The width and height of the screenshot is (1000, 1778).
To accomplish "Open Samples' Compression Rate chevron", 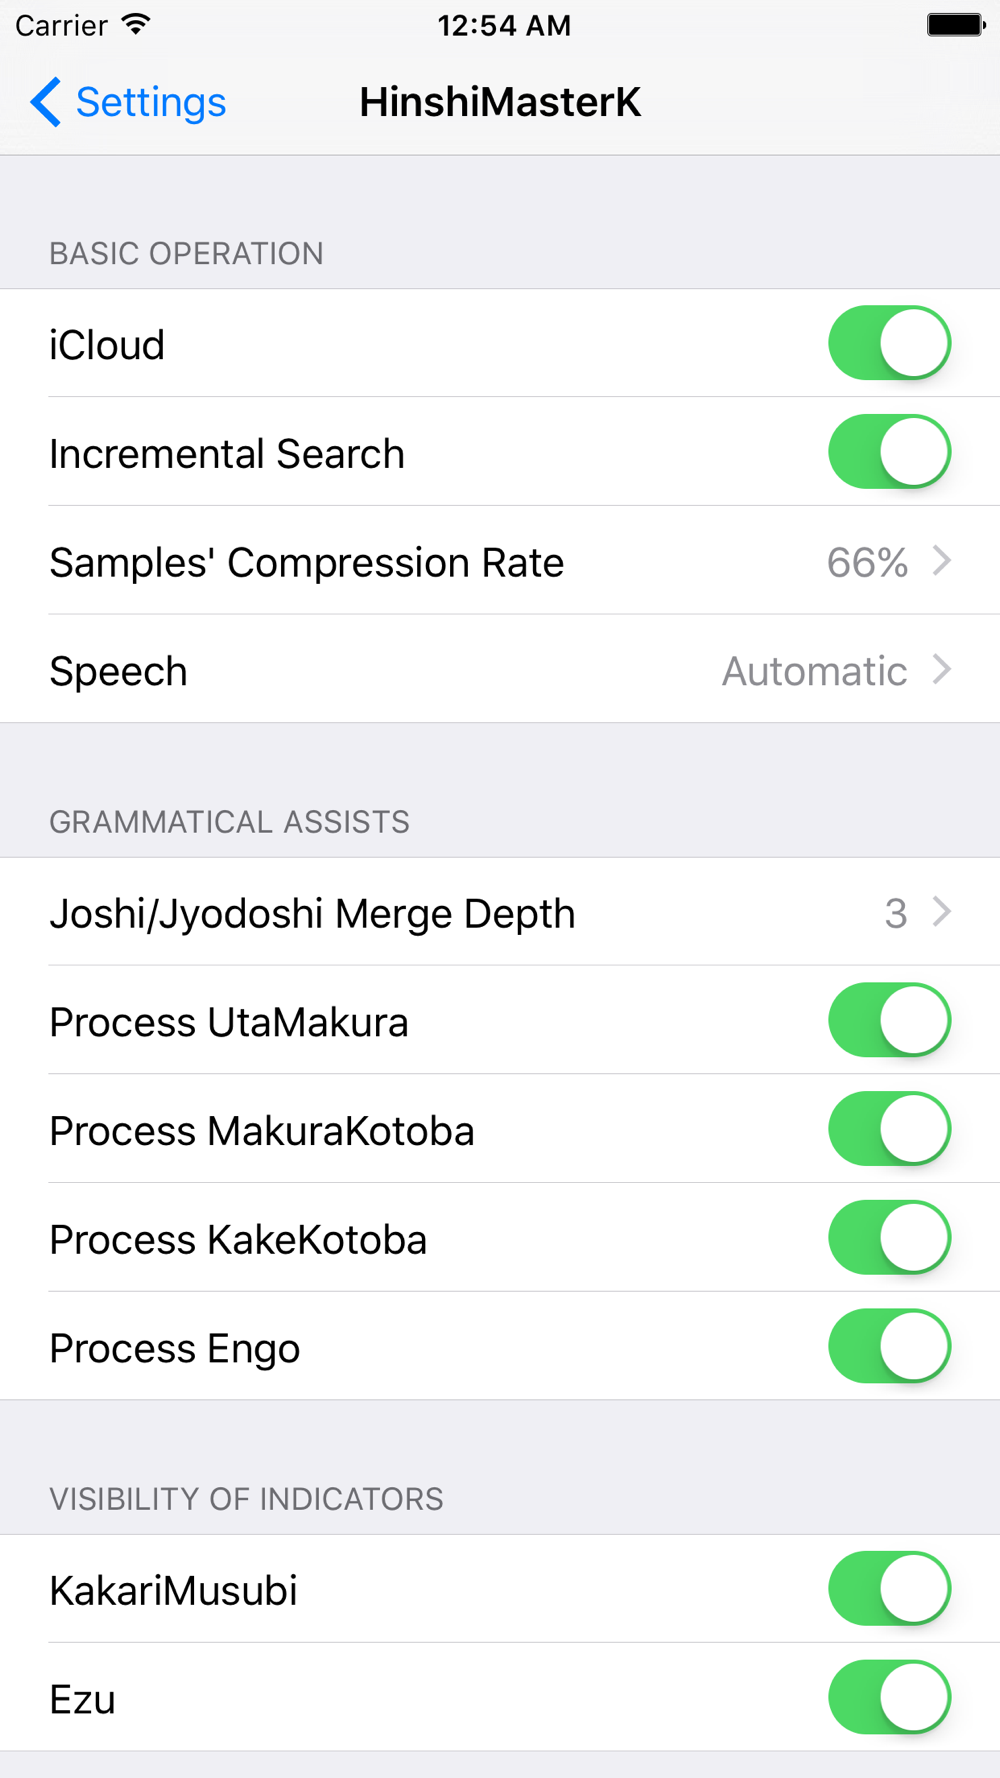I will (x=941, y=561).
